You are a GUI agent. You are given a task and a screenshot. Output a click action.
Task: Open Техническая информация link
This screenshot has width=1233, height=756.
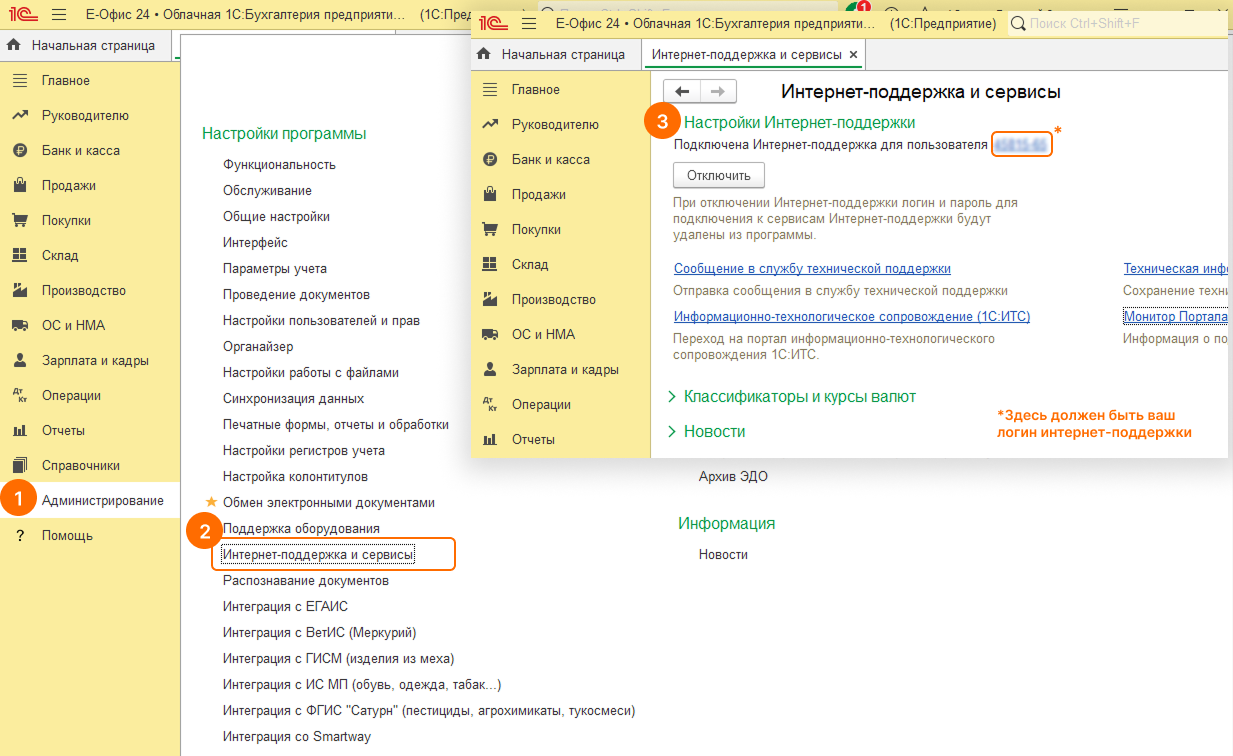(1176, 269)
